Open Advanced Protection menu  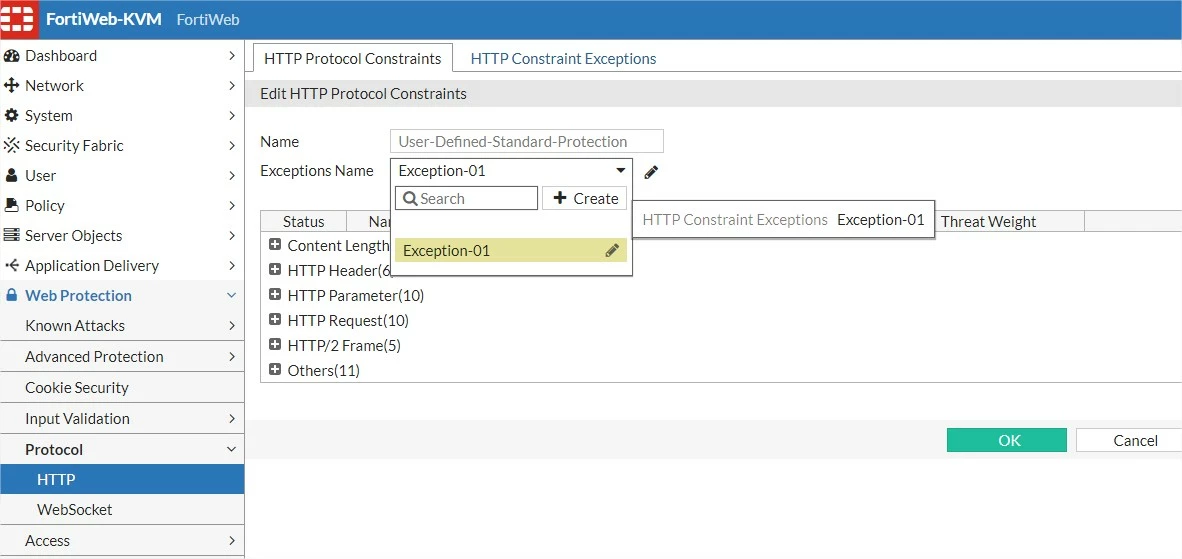pyautogui.click(x=122, y=356)
